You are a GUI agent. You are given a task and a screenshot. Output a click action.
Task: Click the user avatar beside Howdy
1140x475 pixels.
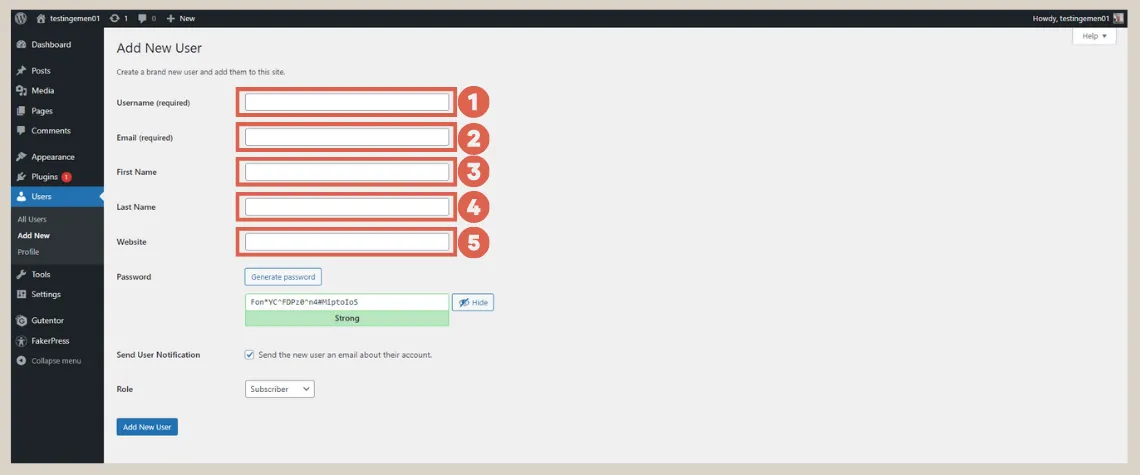pyautogui.click(x=1118, y=18)
